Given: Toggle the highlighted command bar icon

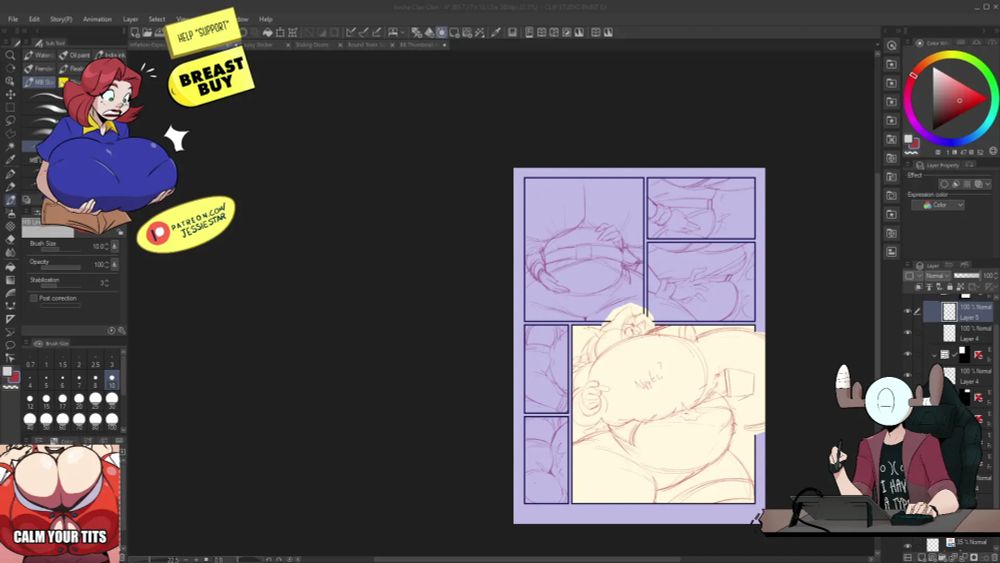Looking at the screenshot, I should point(441,33).
